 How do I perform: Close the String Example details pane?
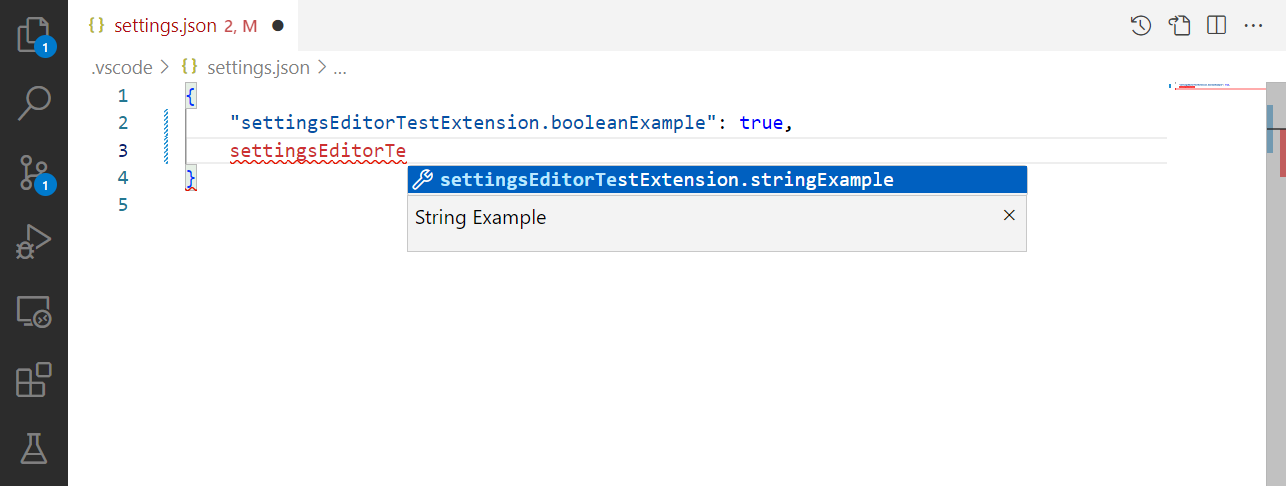pyautogui.click(x=1009, y=215)
